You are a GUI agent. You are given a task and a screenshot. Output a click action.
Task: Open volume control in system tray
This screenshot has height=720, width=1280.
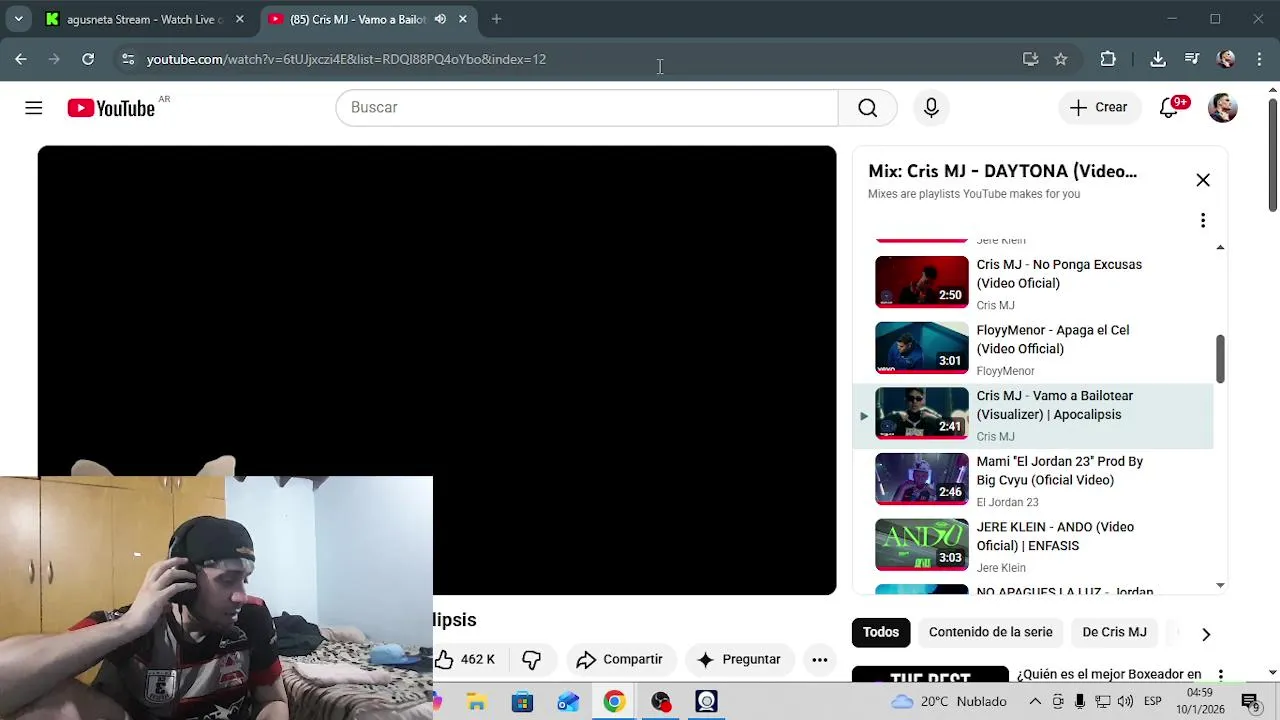click(1125, 702)
